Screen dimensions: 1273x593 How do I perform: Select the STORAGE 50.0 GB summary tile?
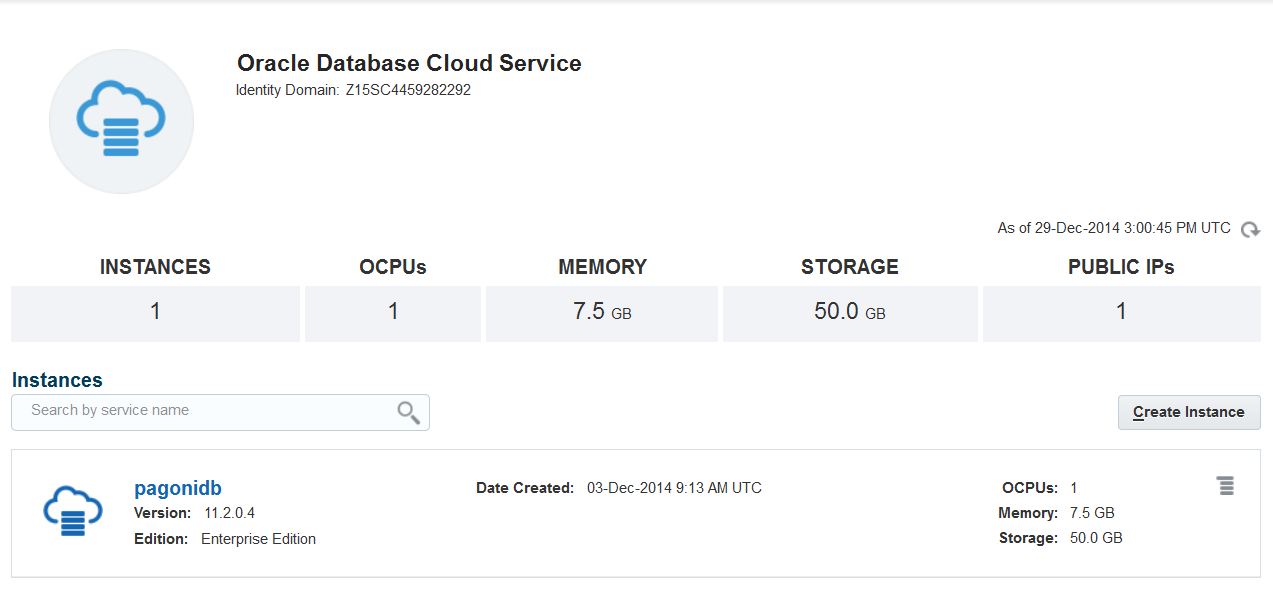pyautogui.click(x=850, y=313)
